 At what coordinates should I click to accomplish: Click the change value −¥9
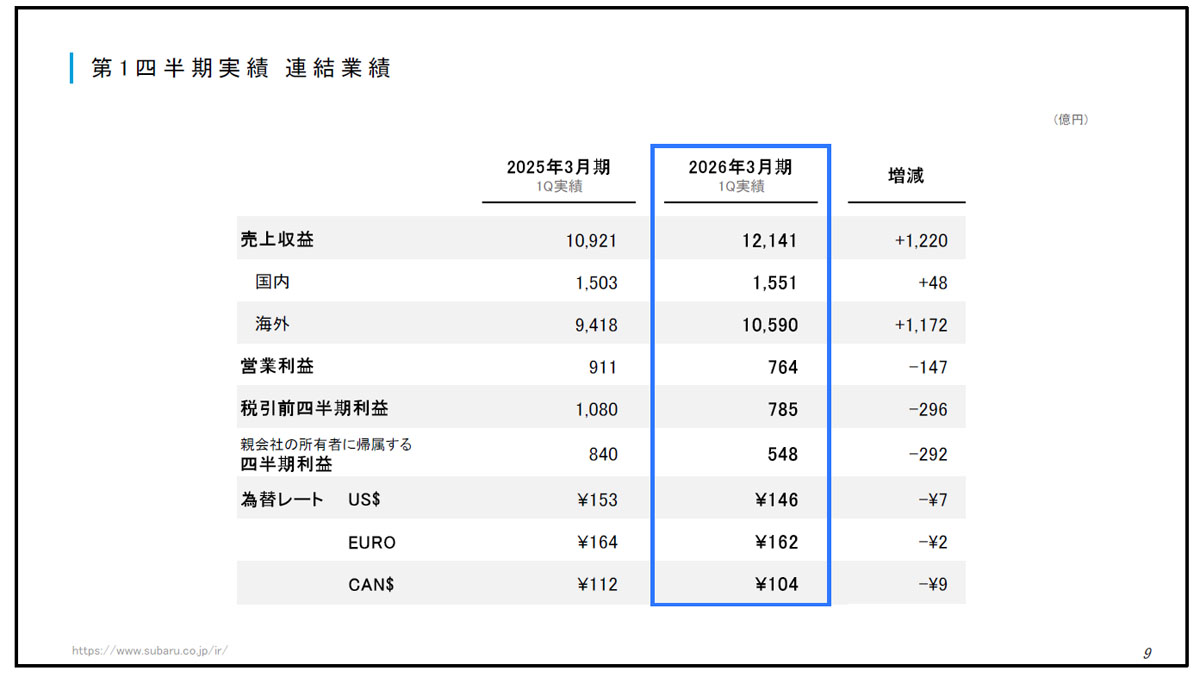pos(933,585)
